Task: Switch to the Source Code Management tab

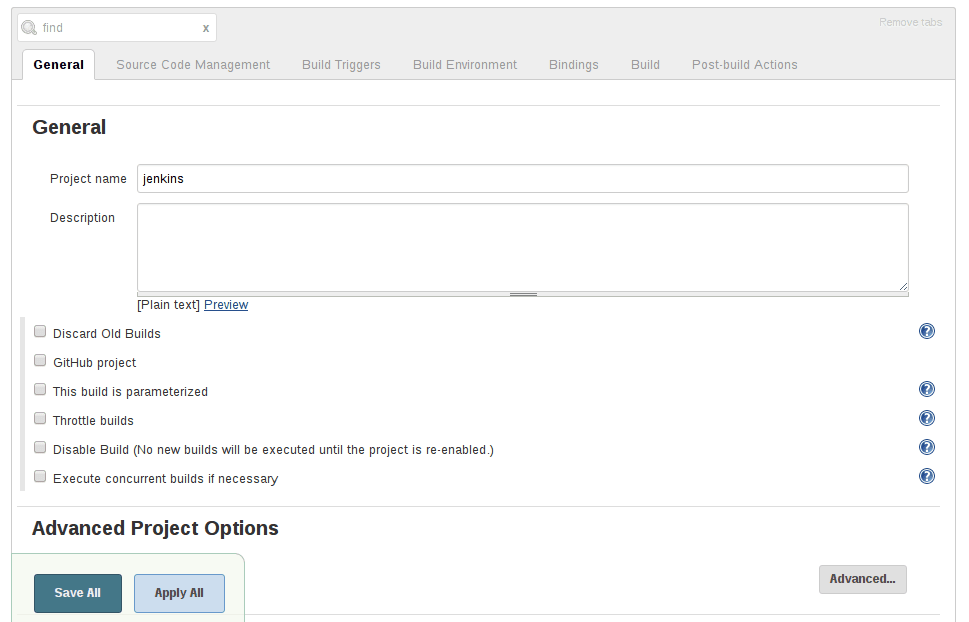Action: coord(192,64)
